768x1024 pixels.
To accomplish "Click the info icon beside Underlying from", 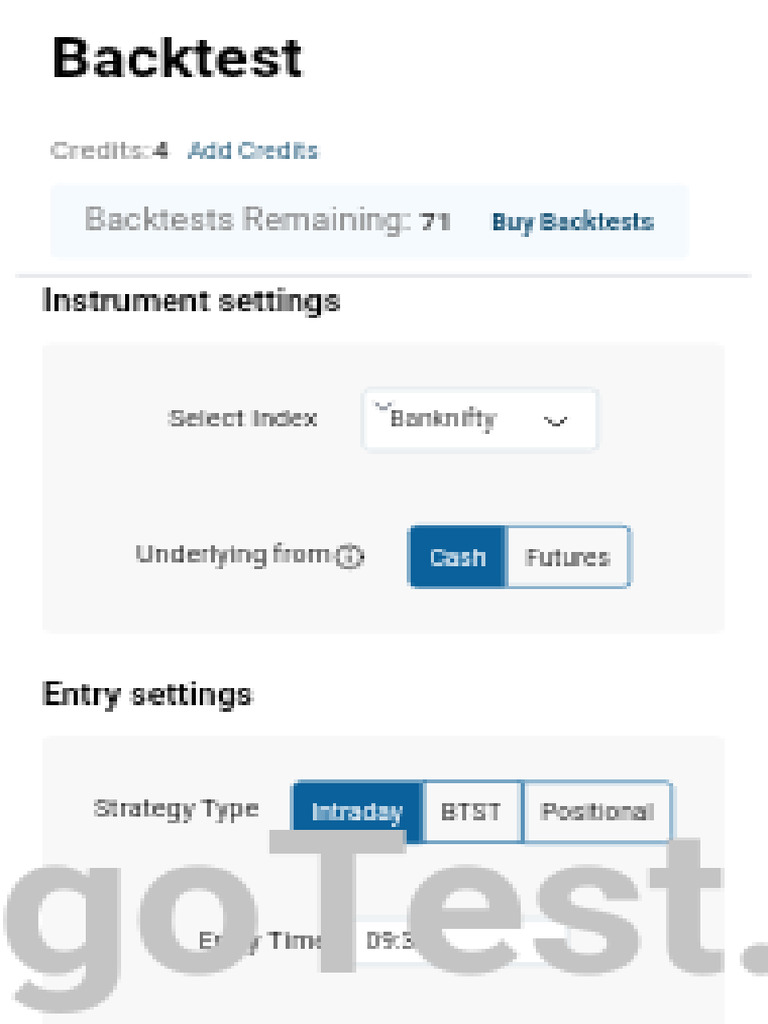I will click(349, 558).
